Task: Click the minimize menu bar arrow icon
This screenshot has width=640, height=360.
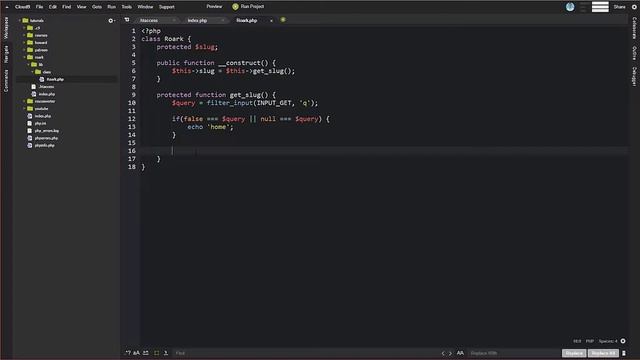Action: coord(7,7)
